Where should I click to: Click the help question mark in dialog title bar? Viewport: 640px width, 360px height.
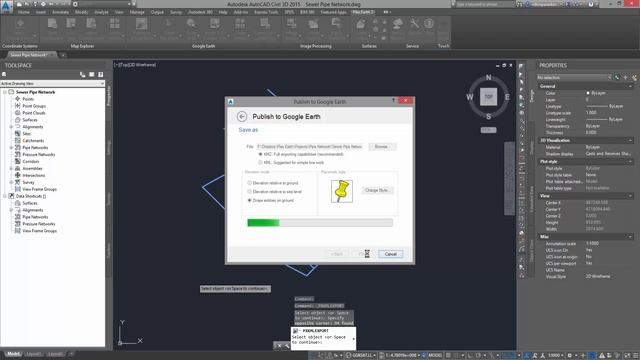pos(393,101)
